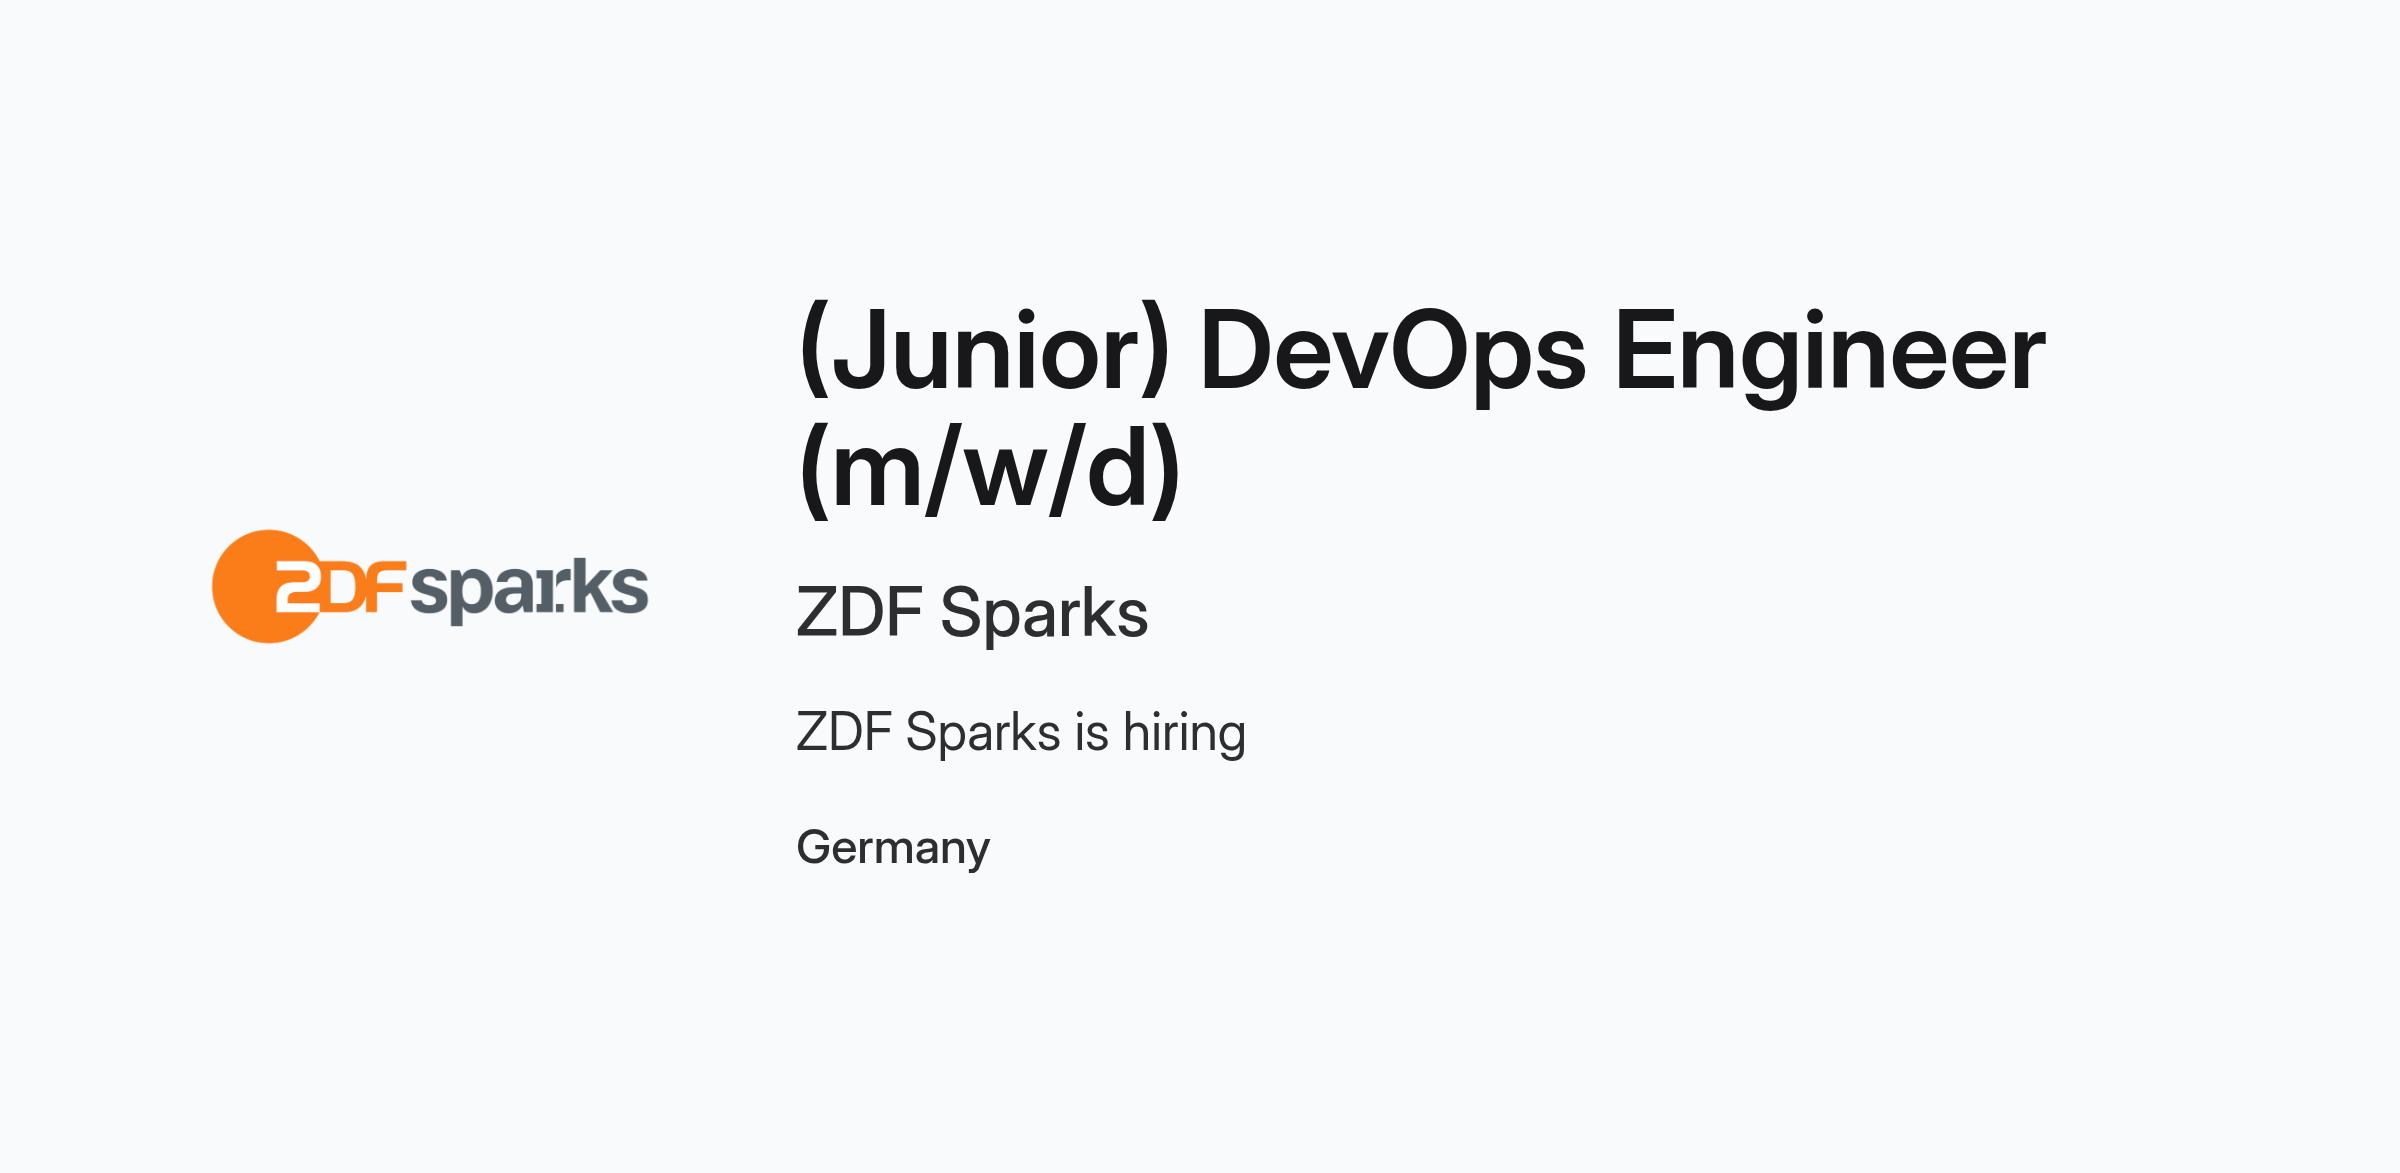Select the white ZDF lettering in logo
The width and height of the screenshot is (2400, 1173).
point(340,586)
